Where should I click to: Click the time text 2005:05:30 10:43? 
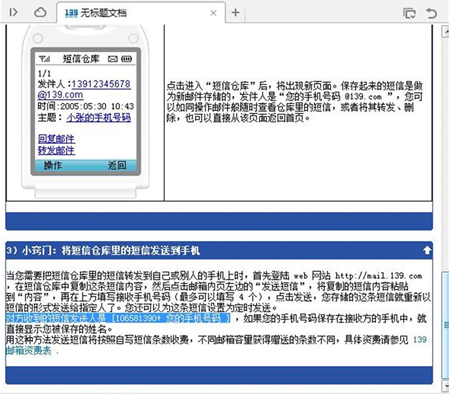point(97,106)
